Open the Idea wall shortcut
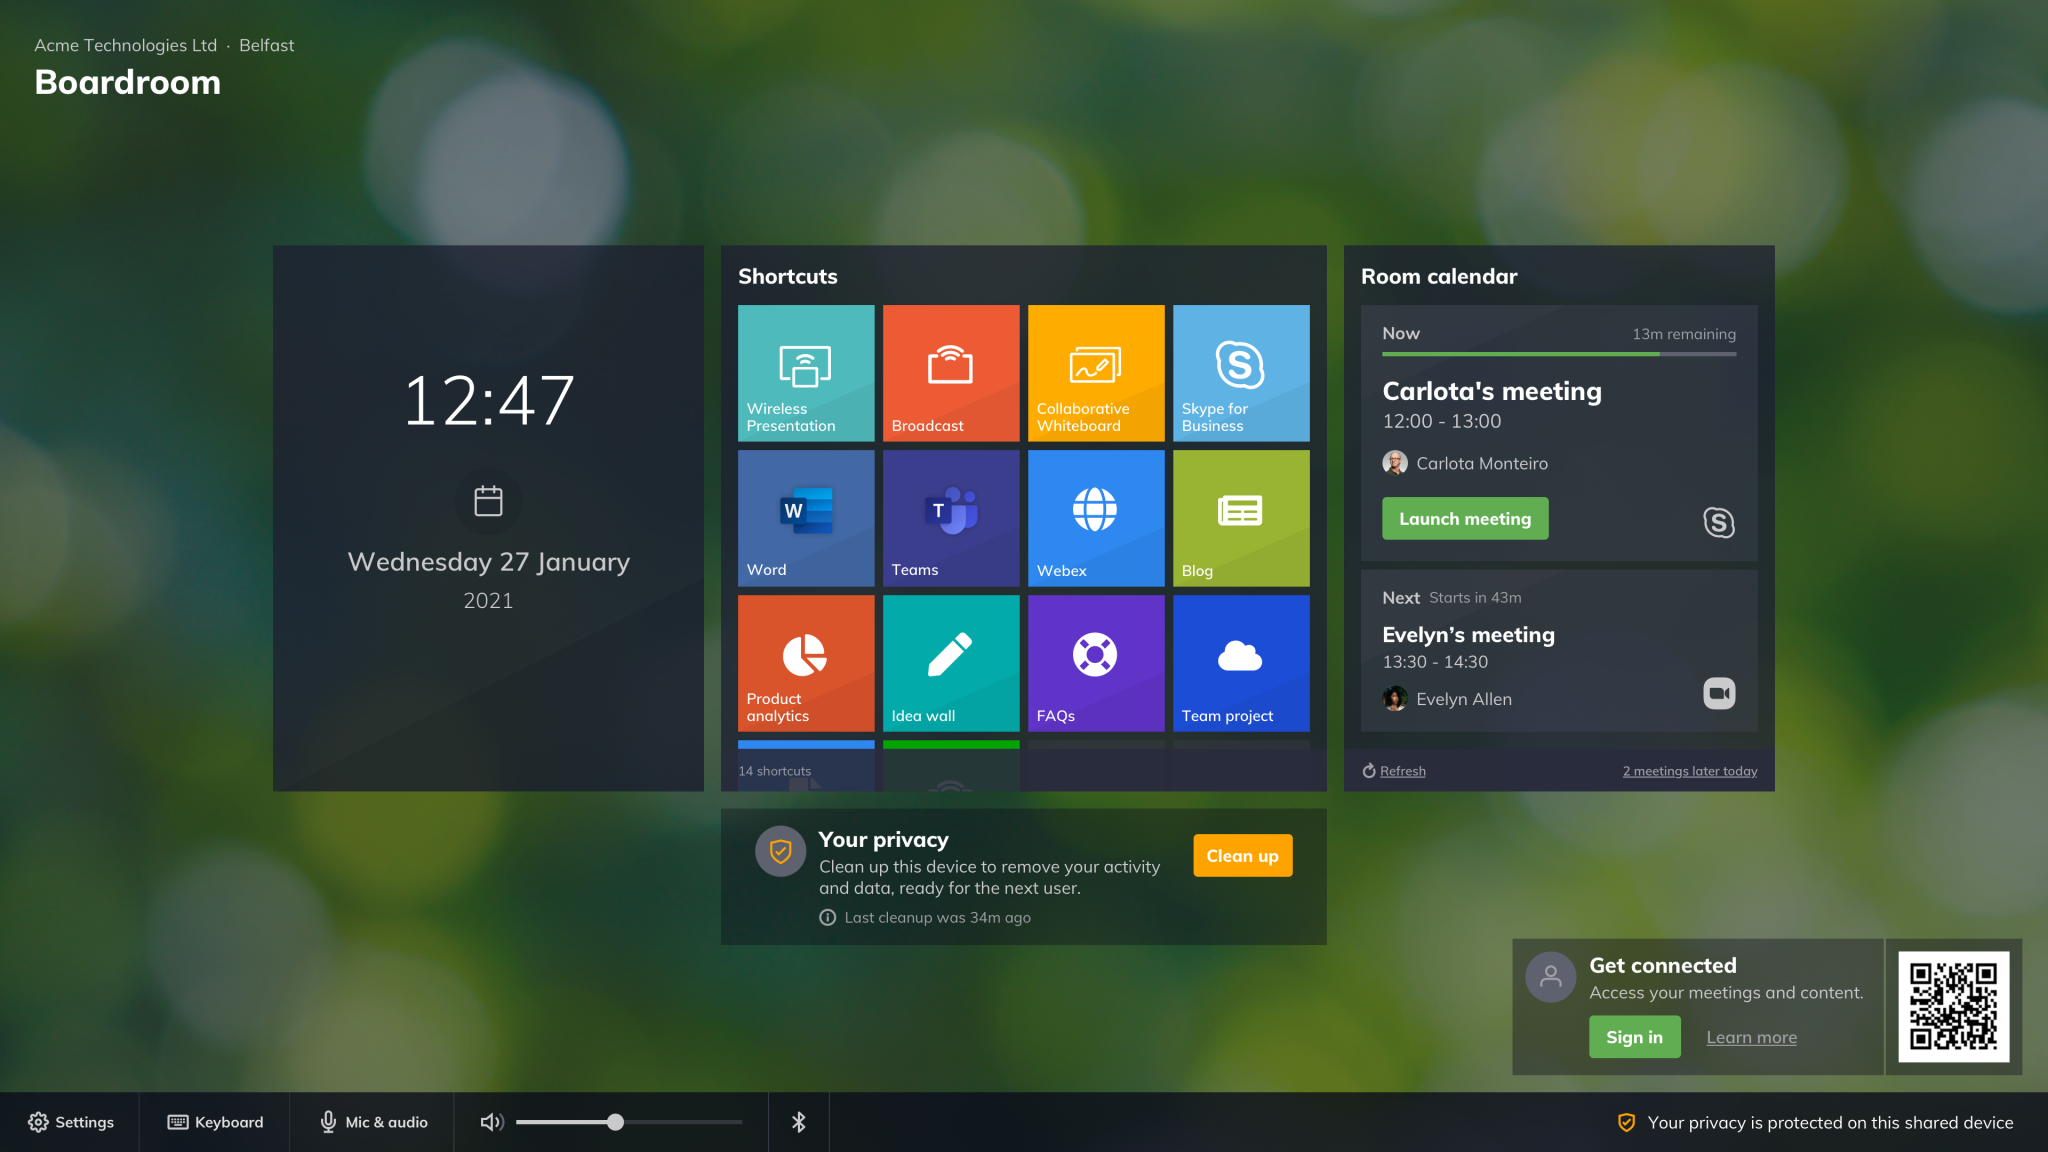Image resolution: width=2048 pixels, height=1152 pixels. point(950,662)
